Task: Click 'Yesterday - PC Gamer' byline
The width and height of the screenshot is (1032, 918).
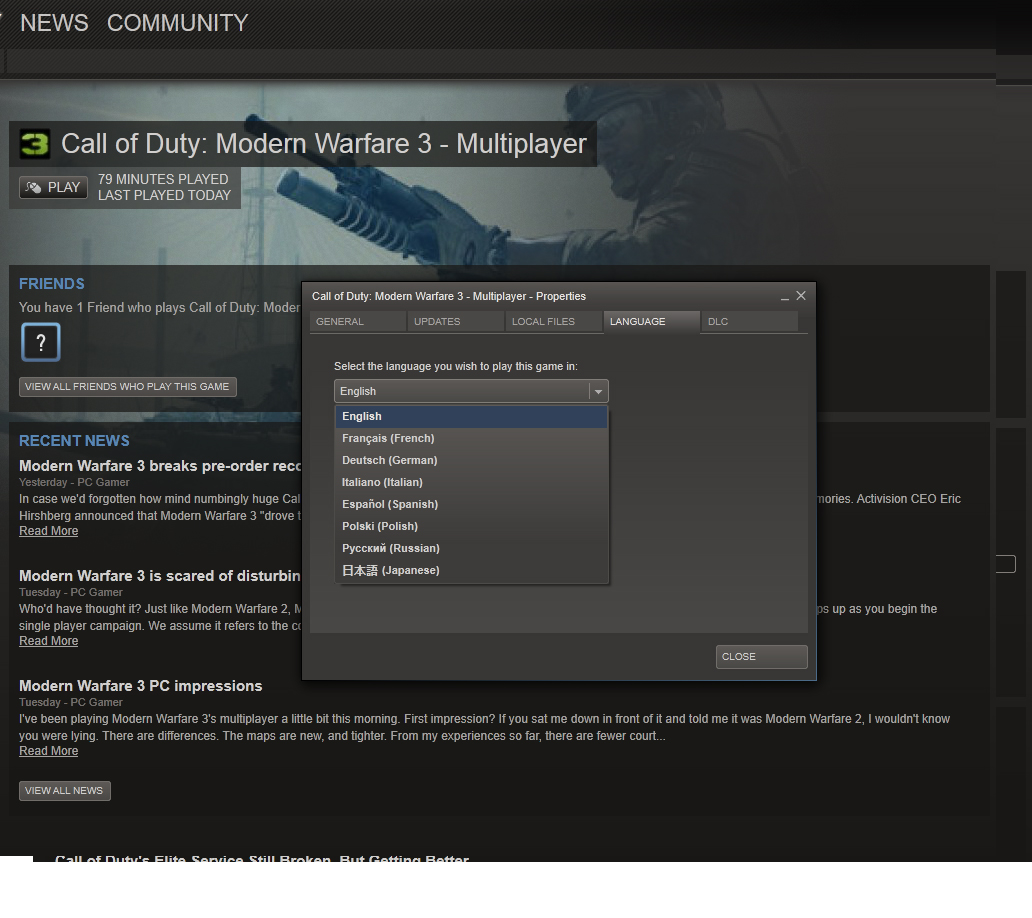Action: click(74, 482)
